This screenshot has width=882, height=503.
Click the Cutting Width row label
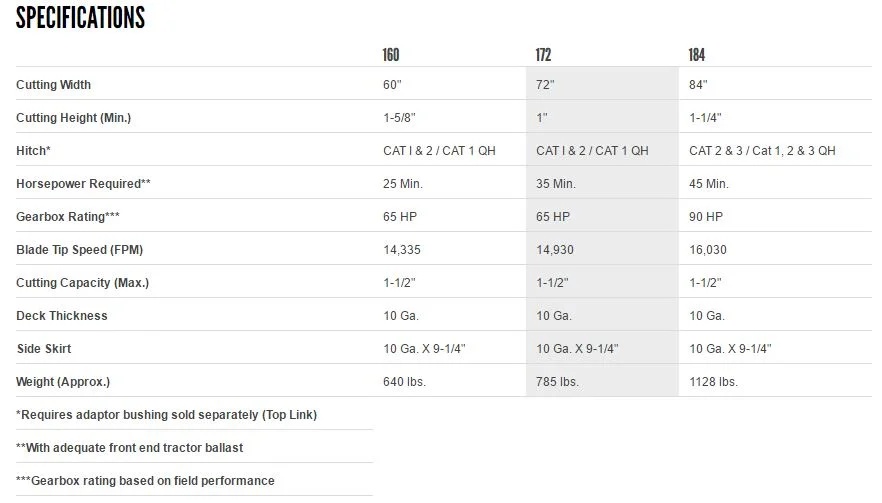click(x=53, y=85)
